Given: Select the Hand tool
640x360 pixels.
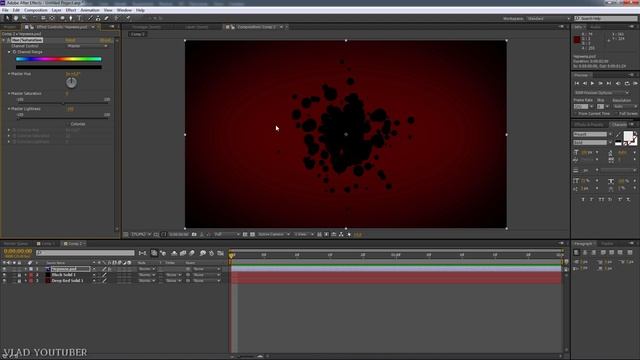Looking at the screenshot, I should [16, 18].
